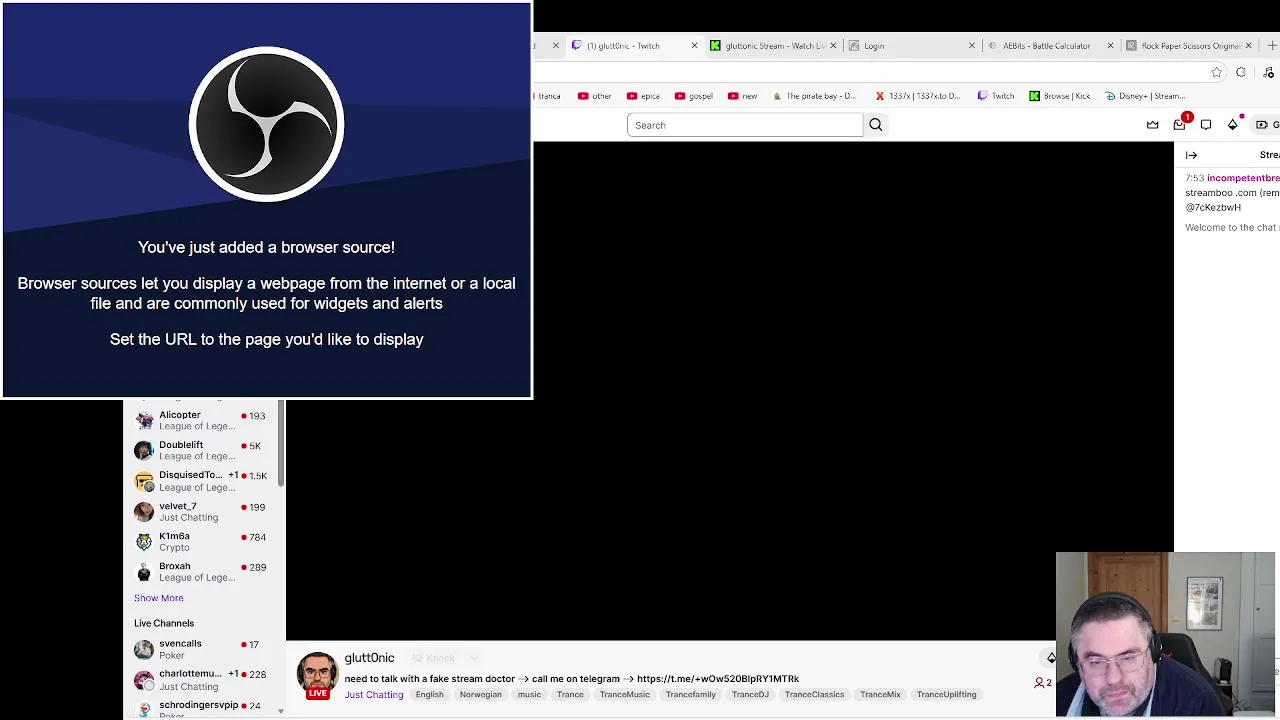This screenshot has height=720, width=1280.
Task: Open the Bits diamond icon in header
Action: click(1233, 125)
